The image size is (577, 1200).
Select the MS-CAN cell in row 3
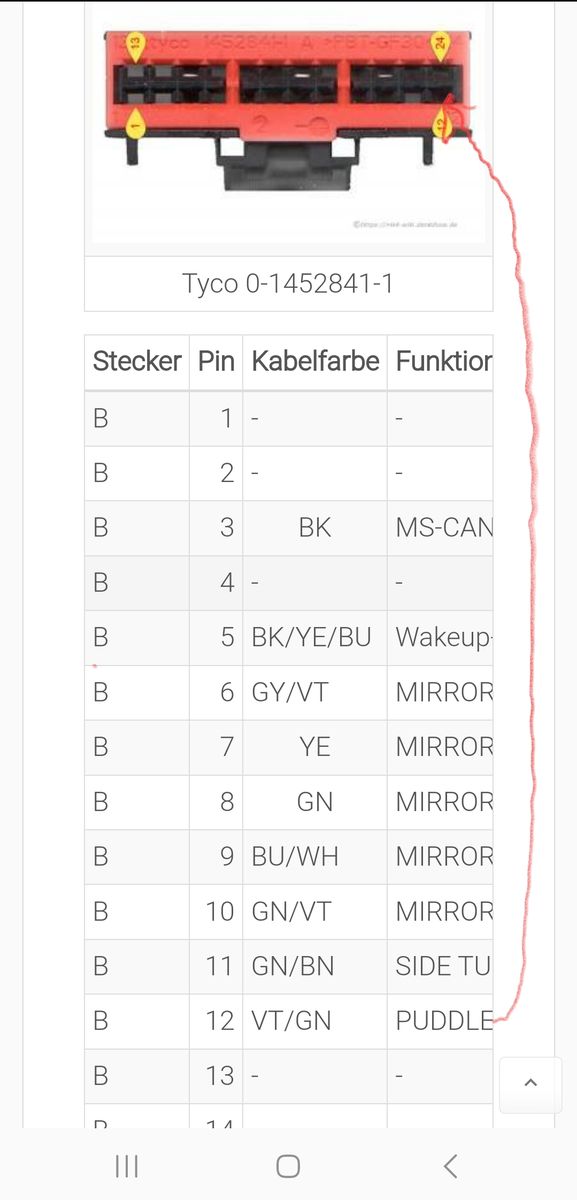[x=440, y=528]
